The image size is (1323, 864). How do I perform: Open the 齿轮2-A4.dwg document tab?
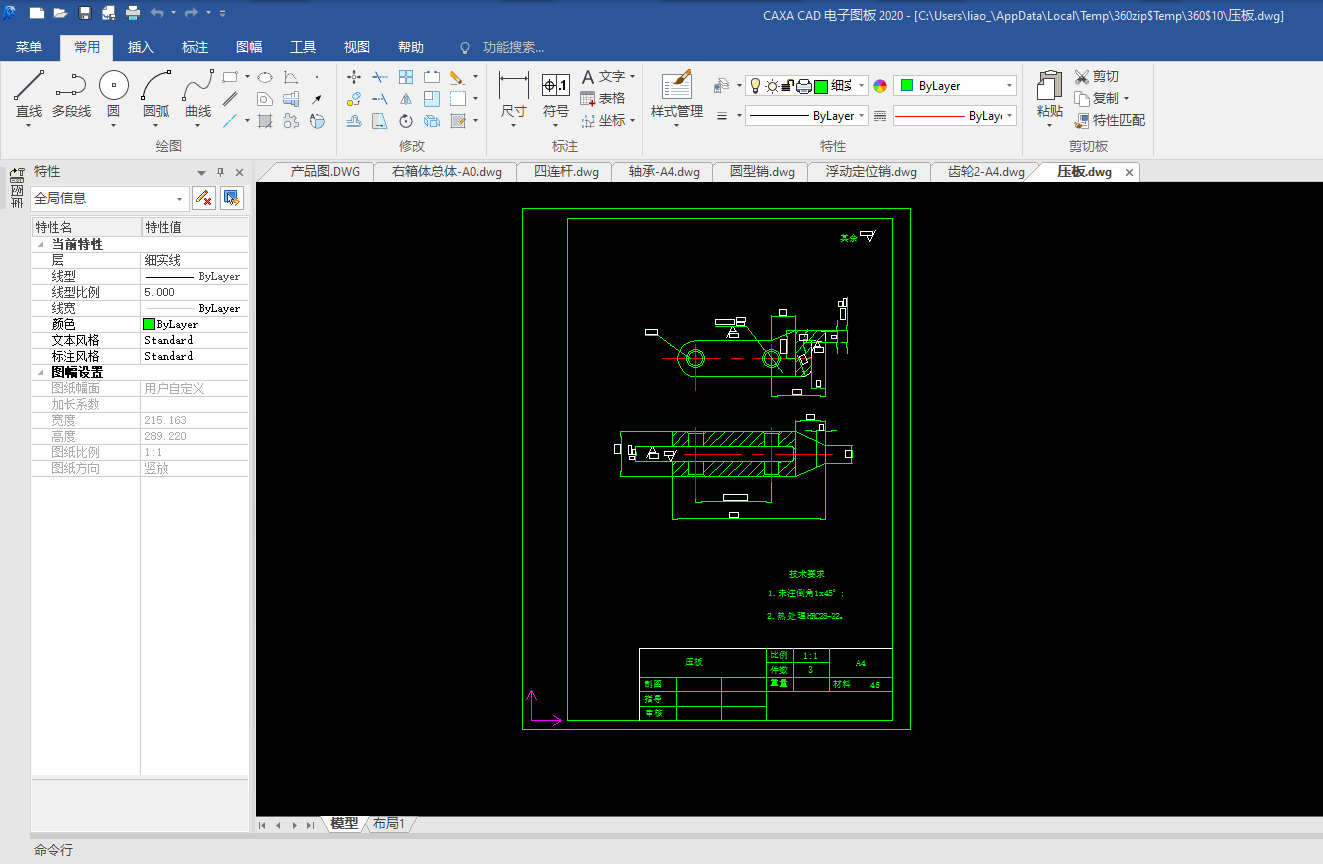click(986, 172)
